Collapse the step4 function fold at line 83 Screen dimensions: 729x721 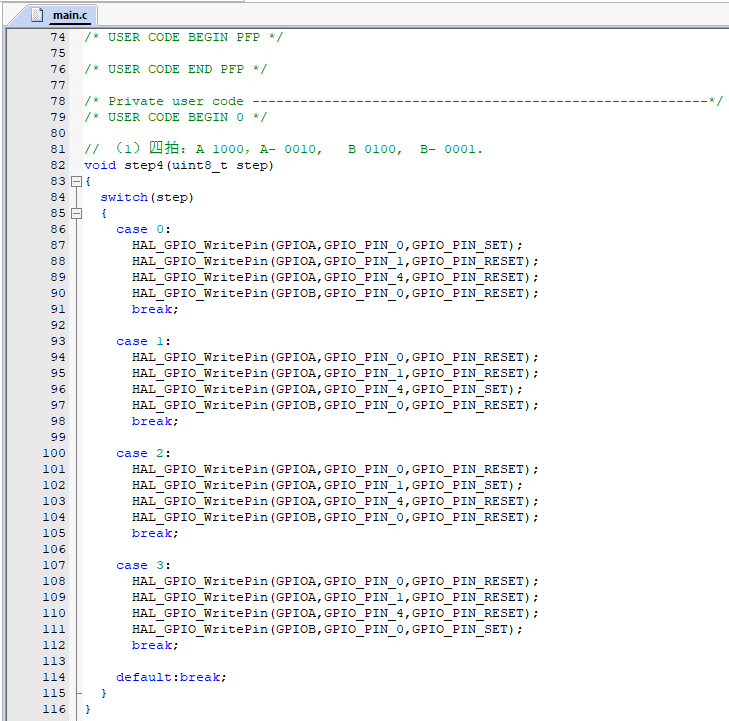(76, 181)
